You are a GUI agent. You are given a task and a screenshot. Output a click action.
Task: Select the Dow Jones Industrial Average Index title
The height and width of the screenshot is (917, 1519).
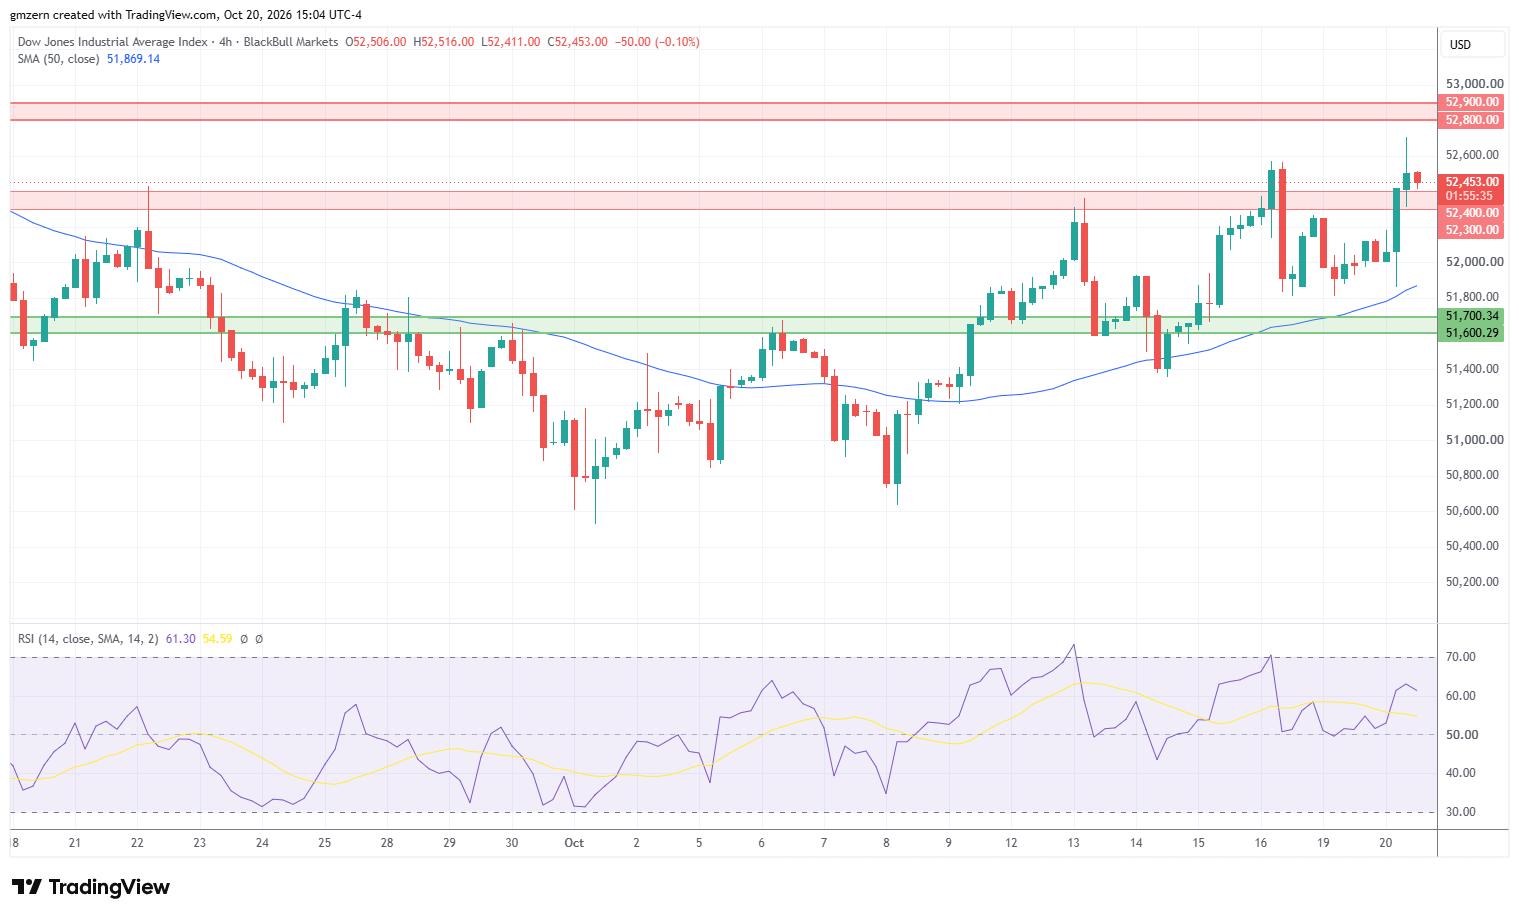(113, 42)
